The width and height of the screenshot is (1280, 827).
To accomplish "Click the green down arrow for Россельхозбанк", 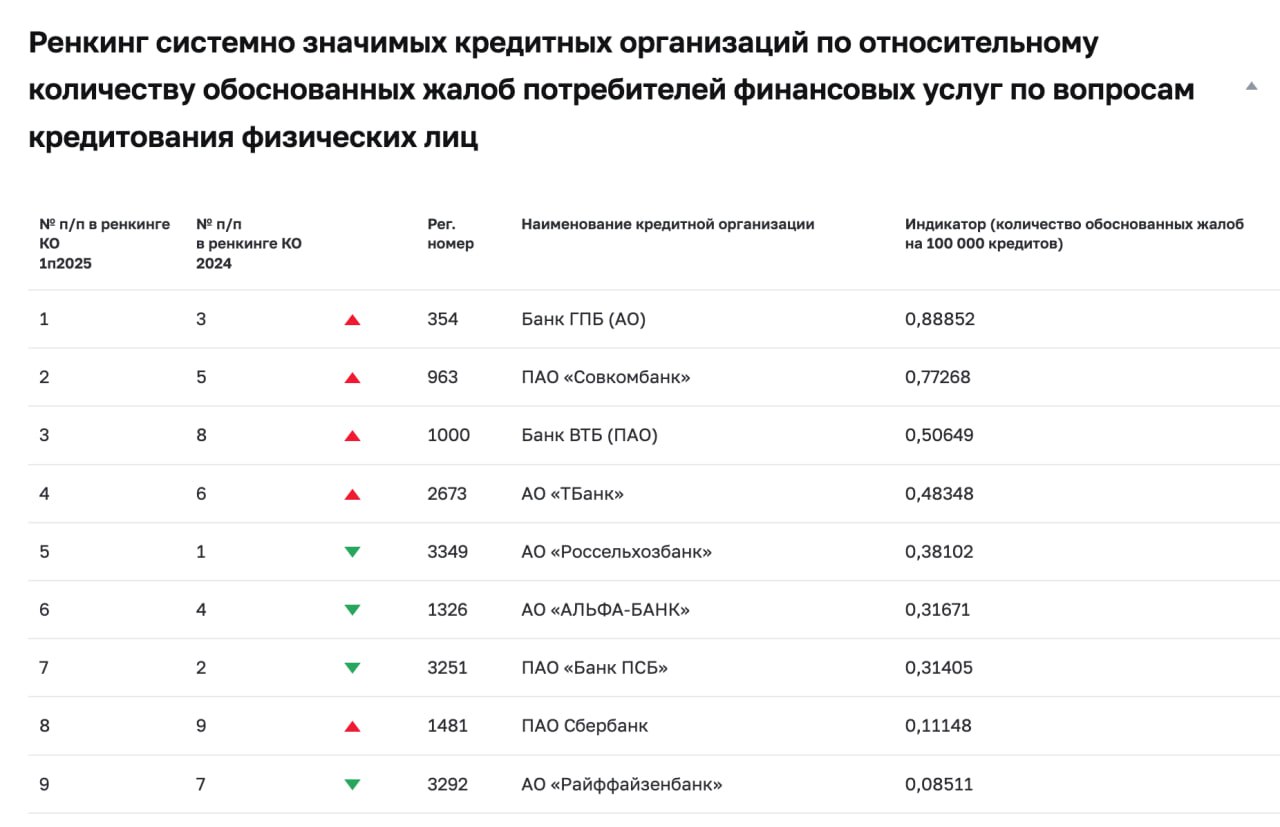I will pos(352,552).
